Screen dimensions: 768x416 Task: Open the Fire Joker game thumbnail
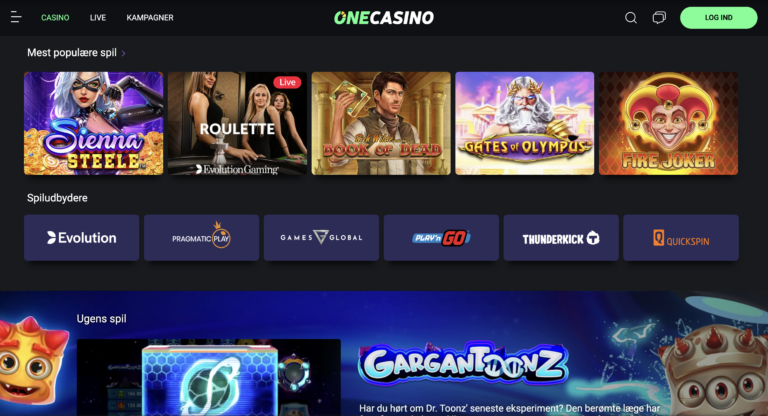(669, 123)
